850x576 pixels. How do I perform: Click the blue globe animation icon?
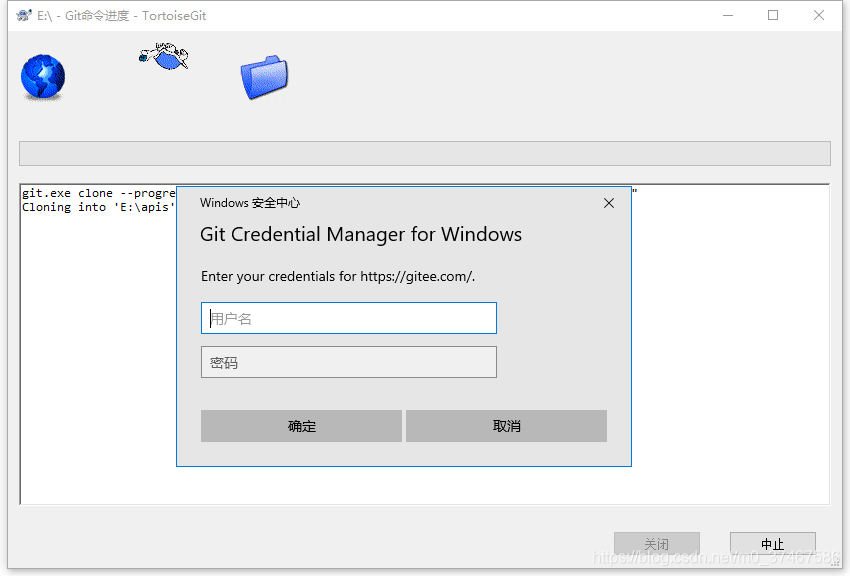click(43, 77)
